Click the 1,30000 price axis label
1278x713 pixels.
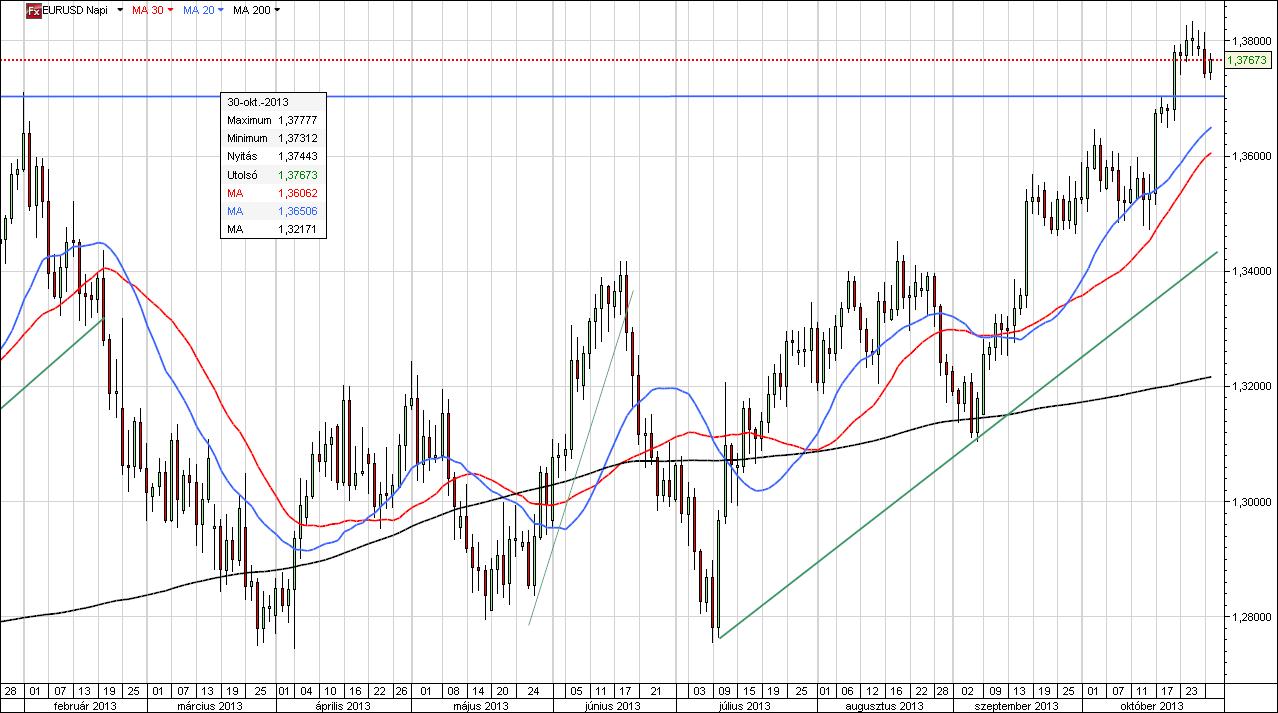point(1251,501)
